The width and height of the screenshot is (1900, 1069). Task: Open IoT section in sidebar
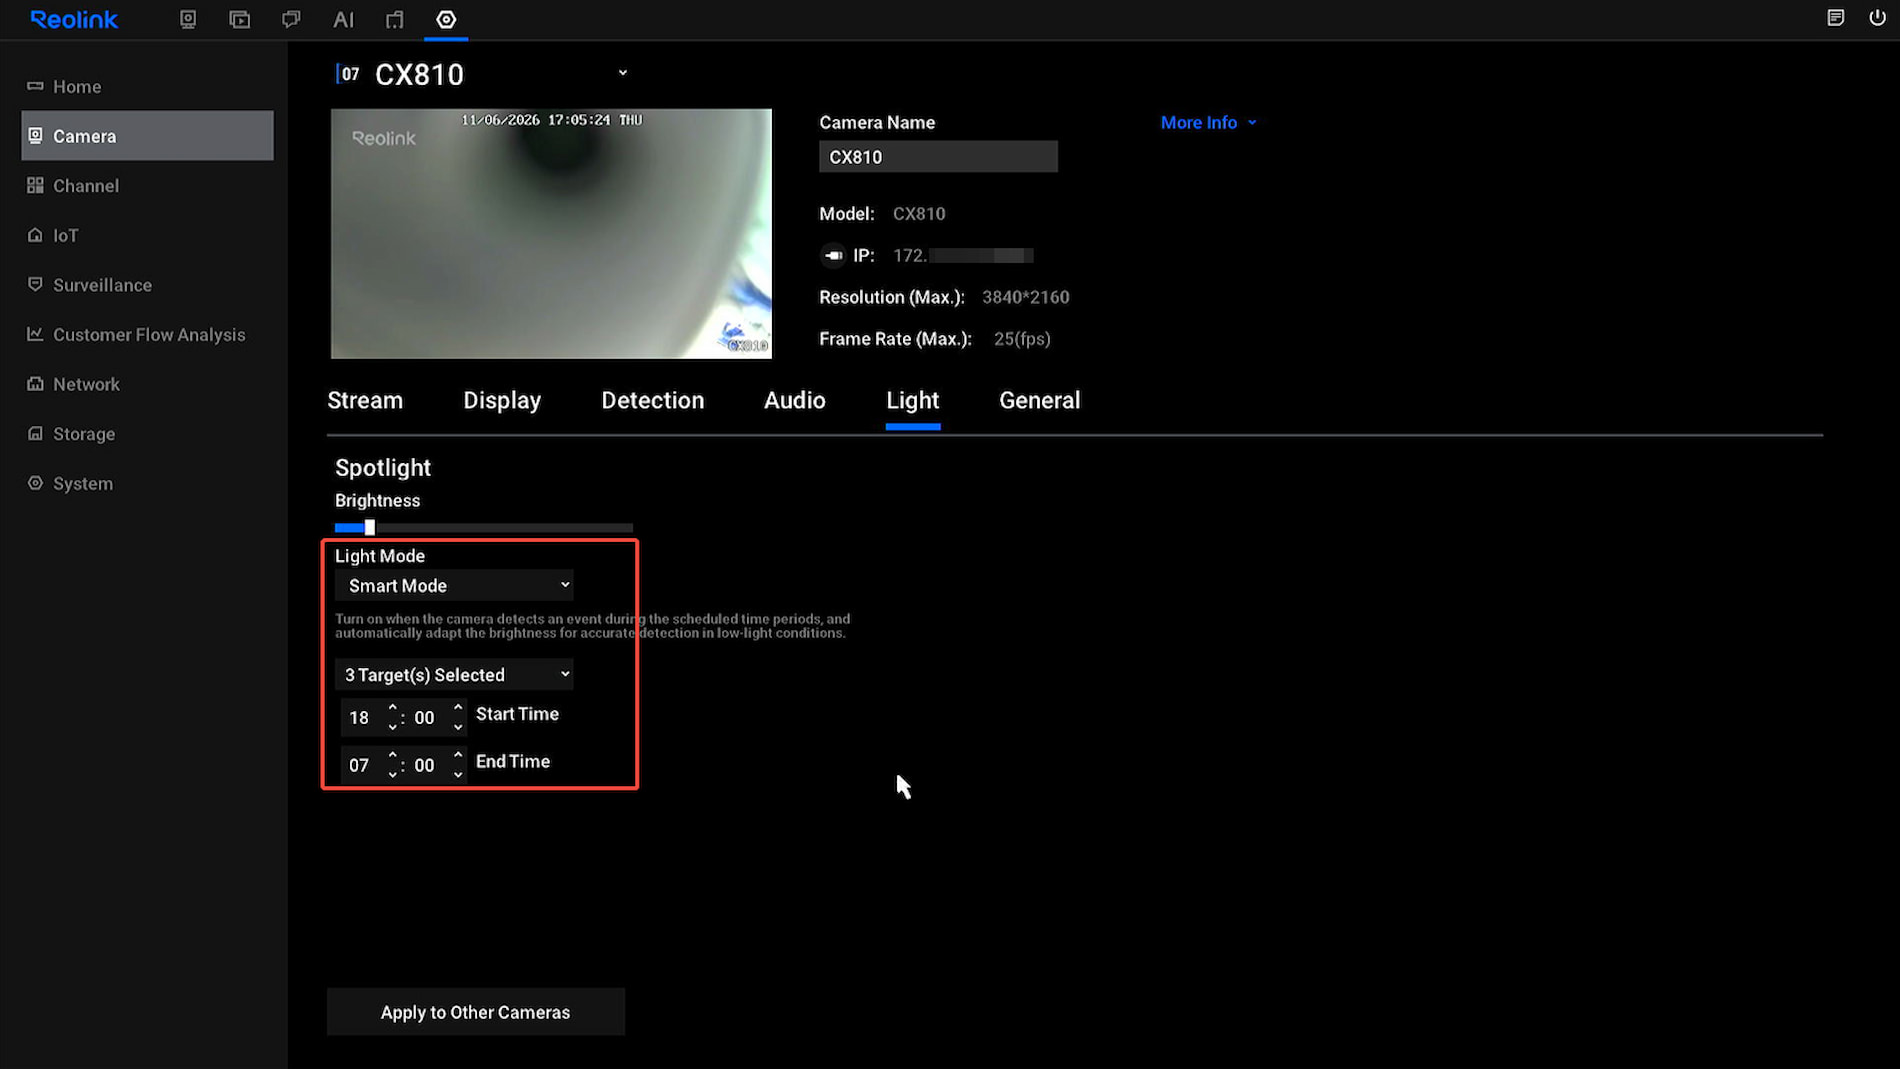pyautogui.click(x=147, y=235)
